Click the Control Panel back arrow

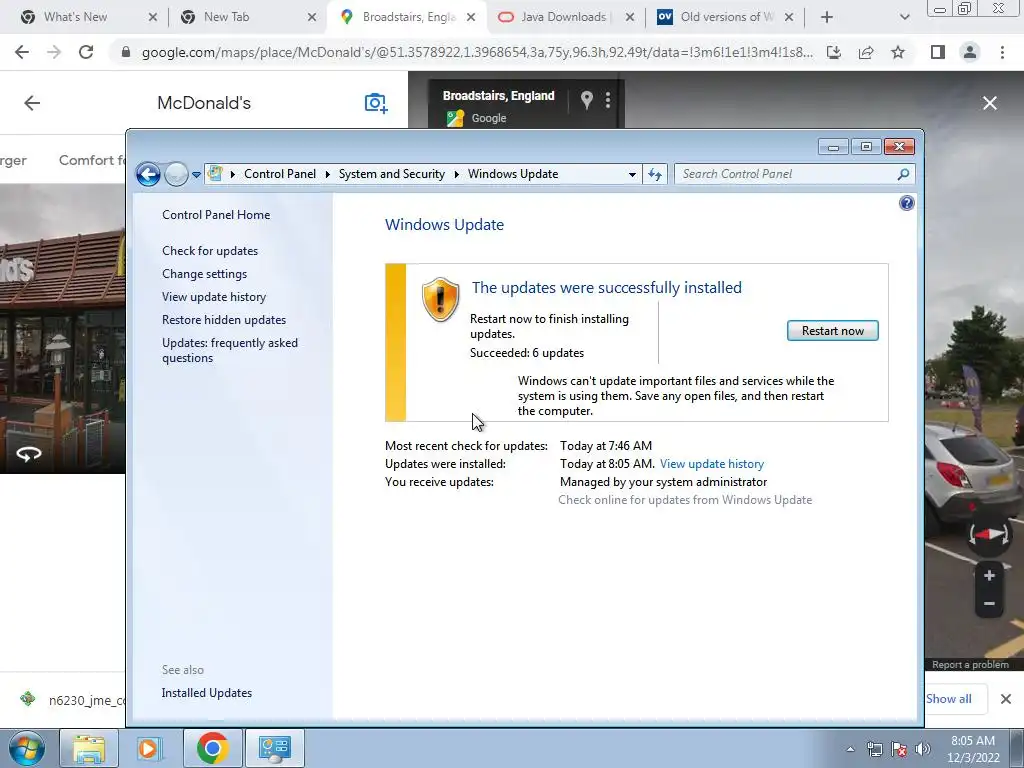pyautogui.click(x=148, y=174)
